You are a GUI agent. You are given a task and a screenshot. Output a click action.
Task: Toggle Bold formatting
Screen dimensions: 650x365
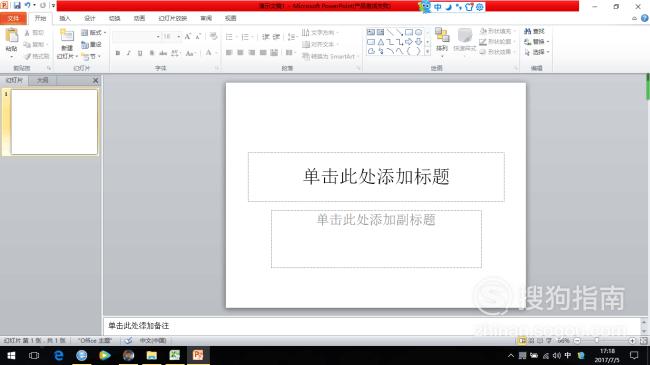click(118, 53)
